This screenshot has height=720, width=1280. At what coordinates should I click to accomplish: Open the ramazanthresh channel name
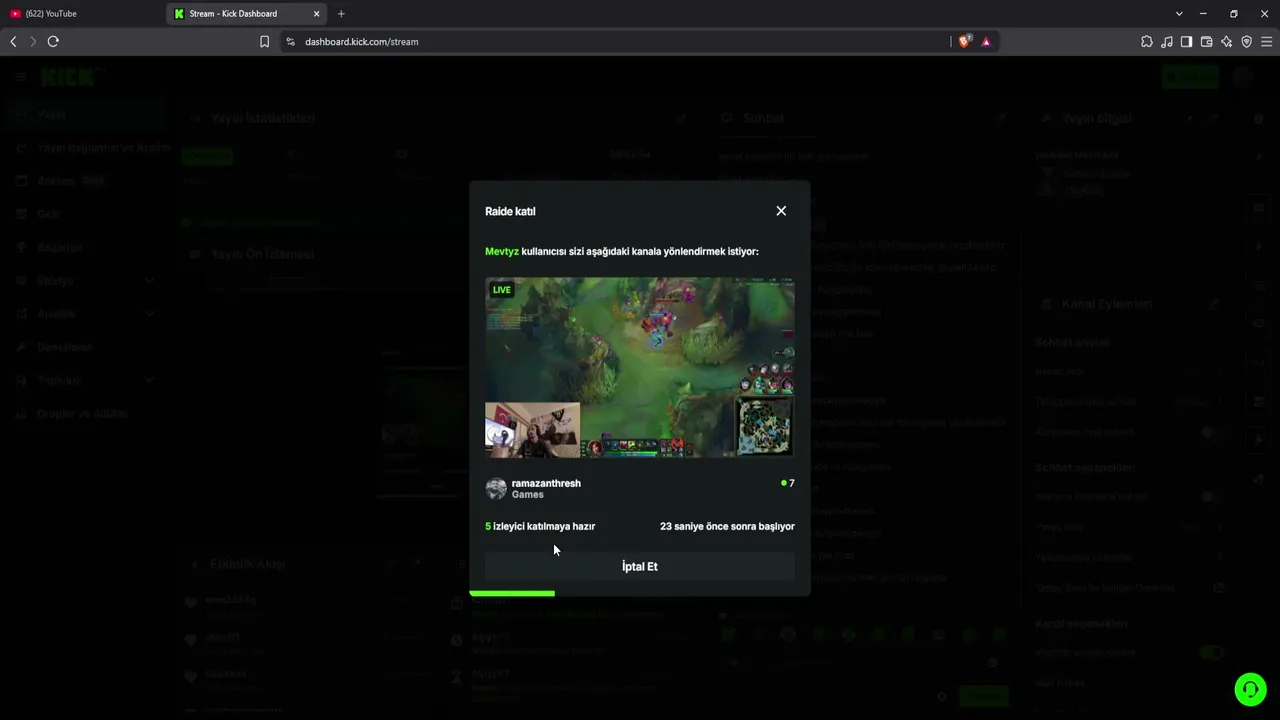click(546, 483)
